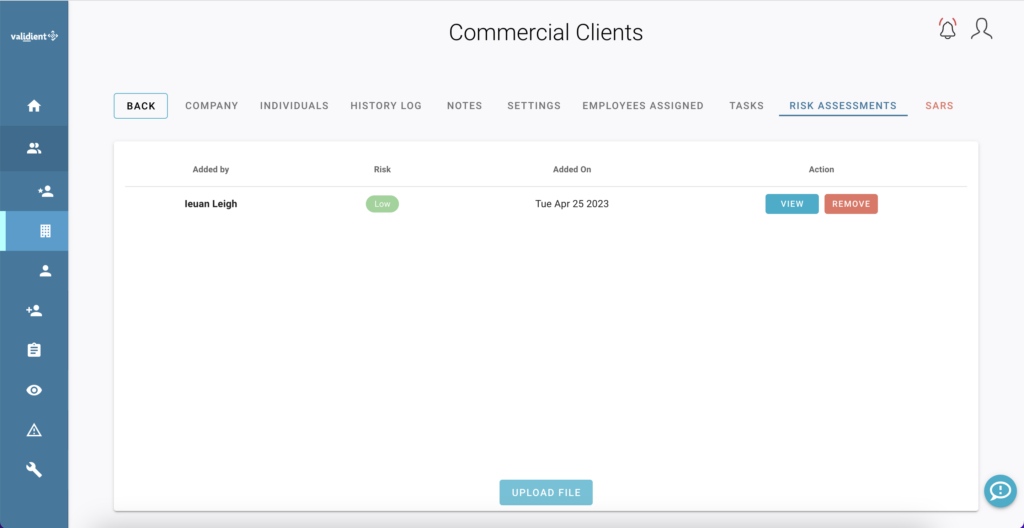The image size is (1024, 528).
Task: Open the wrench settings sidebar icon
Action: [34, 469]
